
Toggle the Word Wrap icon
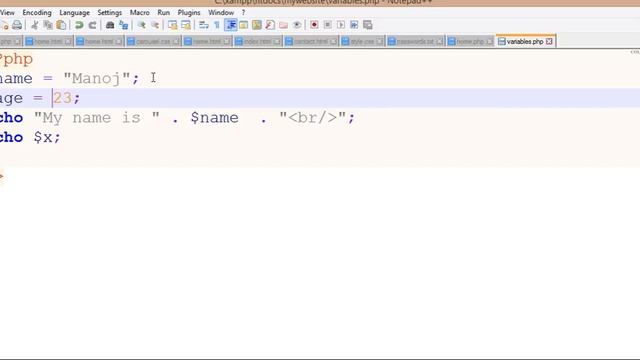[203, 25]
